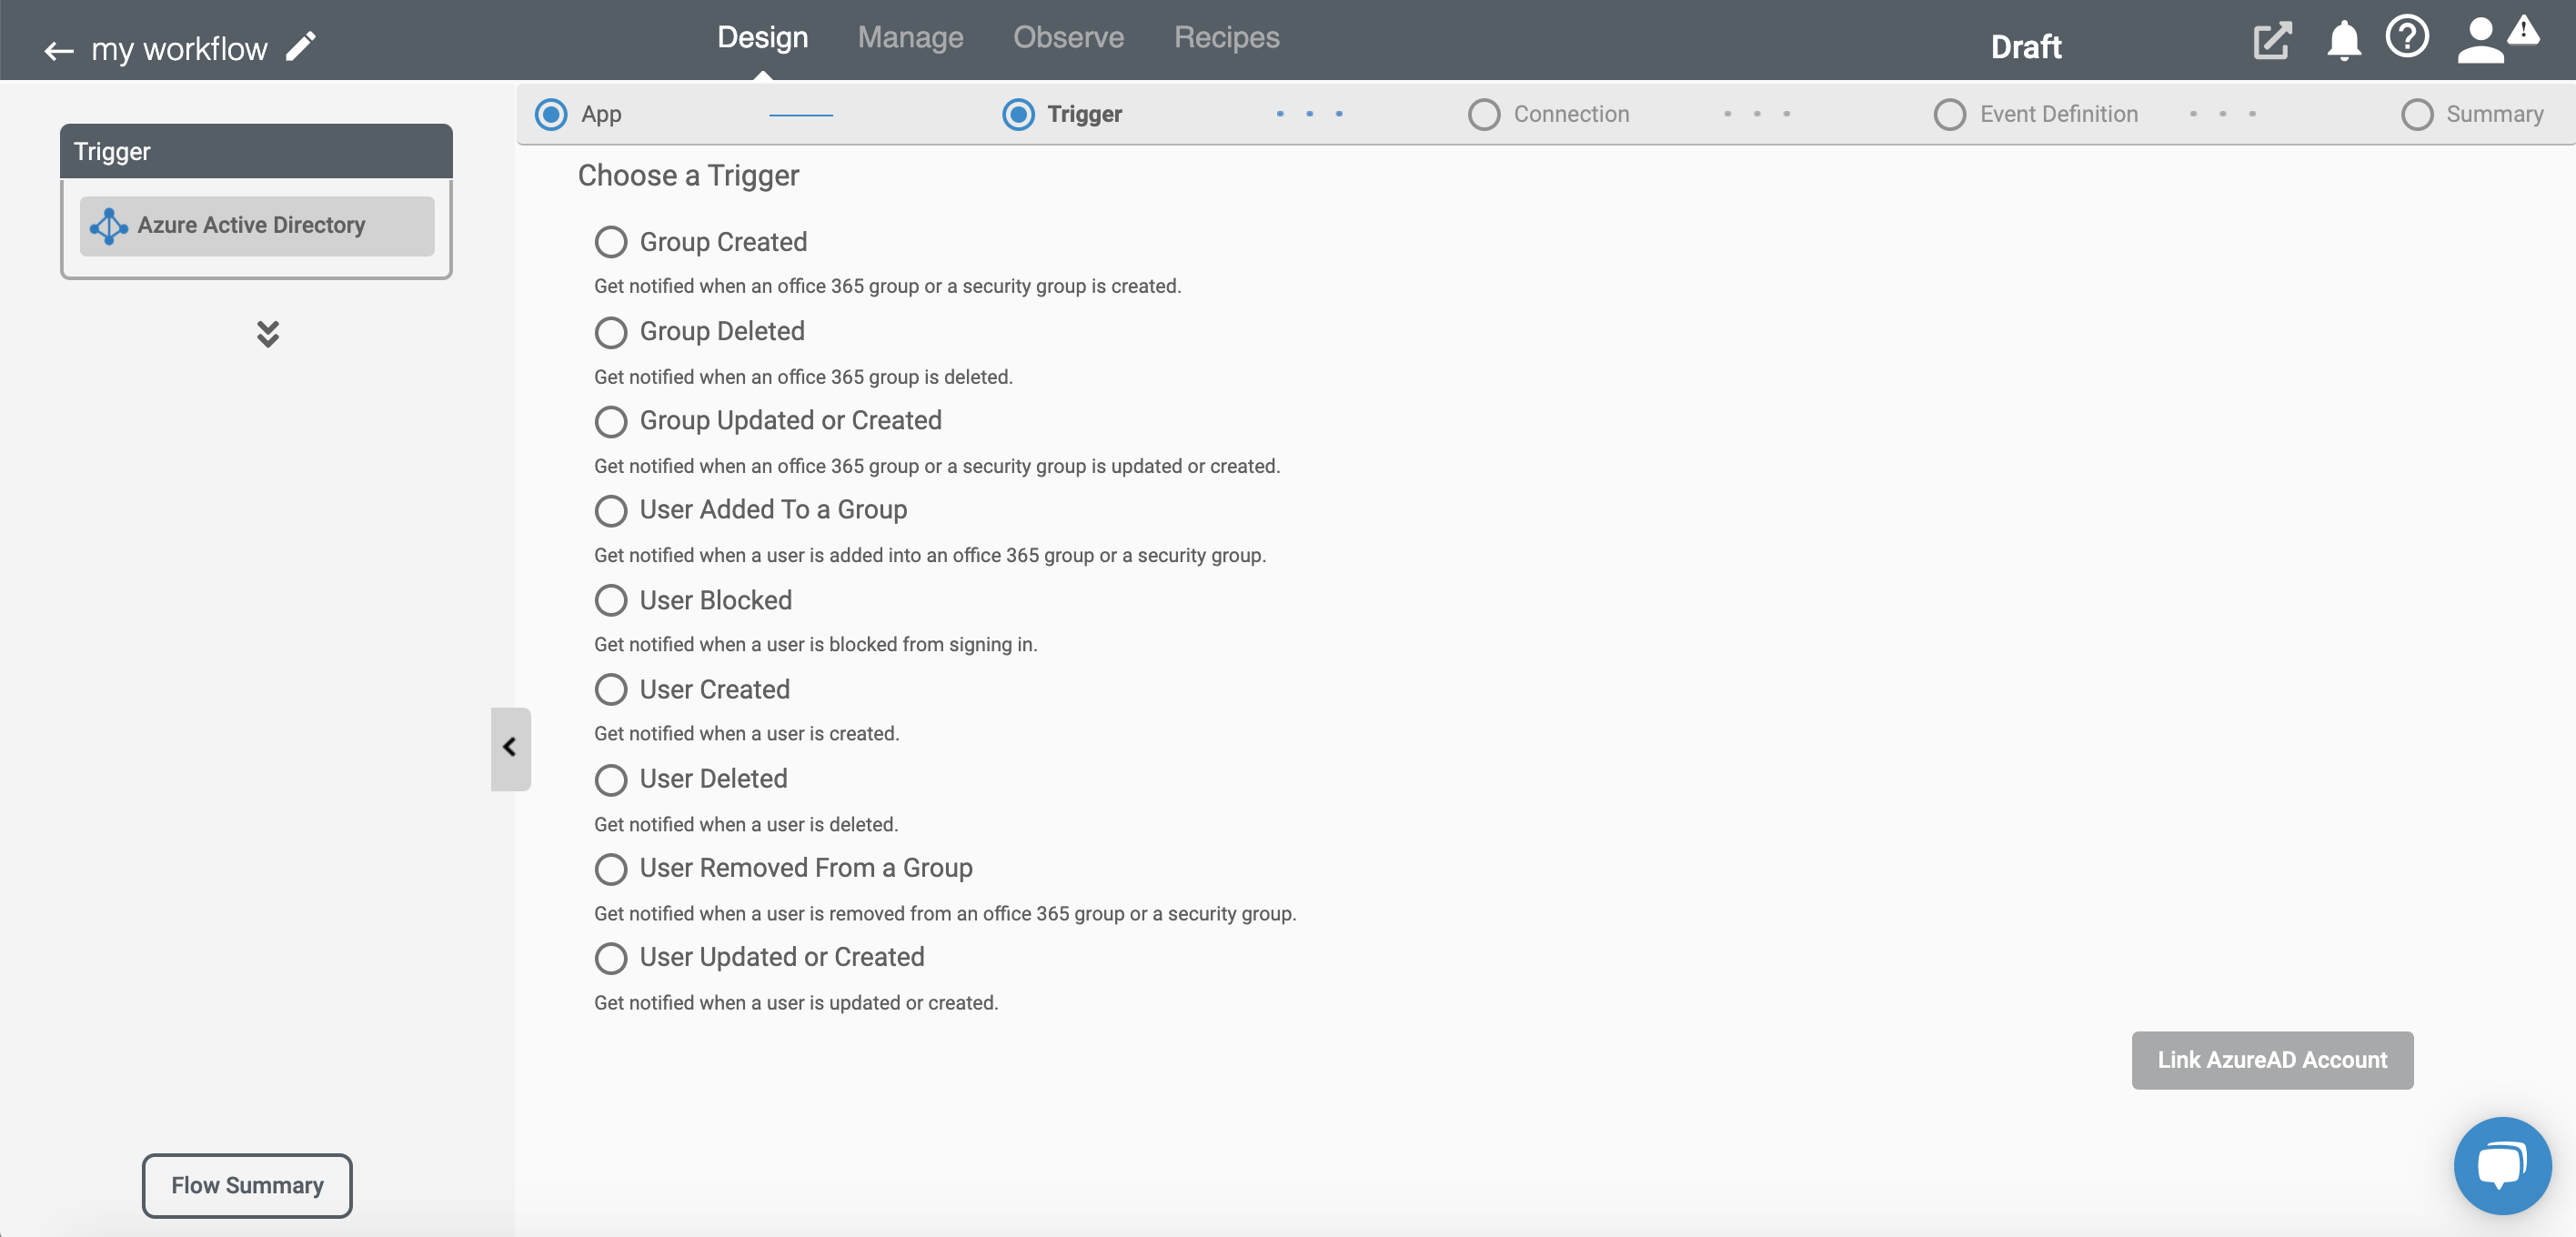The height and width of the screenshot is (1237, 2576).
Task: Open the Flow Summary
Action: (247, 1185)
